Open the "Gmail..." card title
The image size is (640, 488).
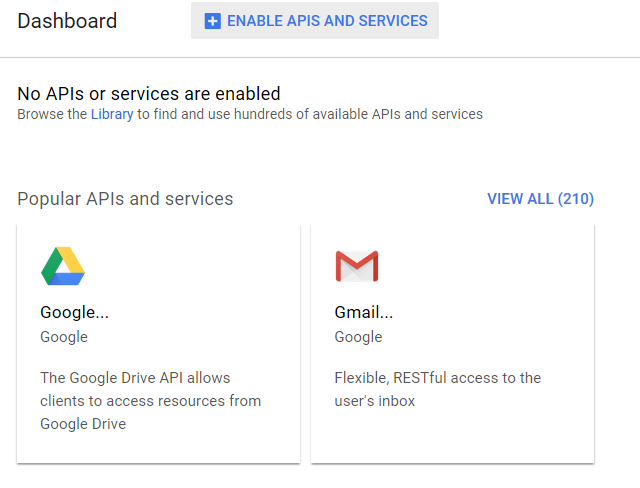[363, 312]
